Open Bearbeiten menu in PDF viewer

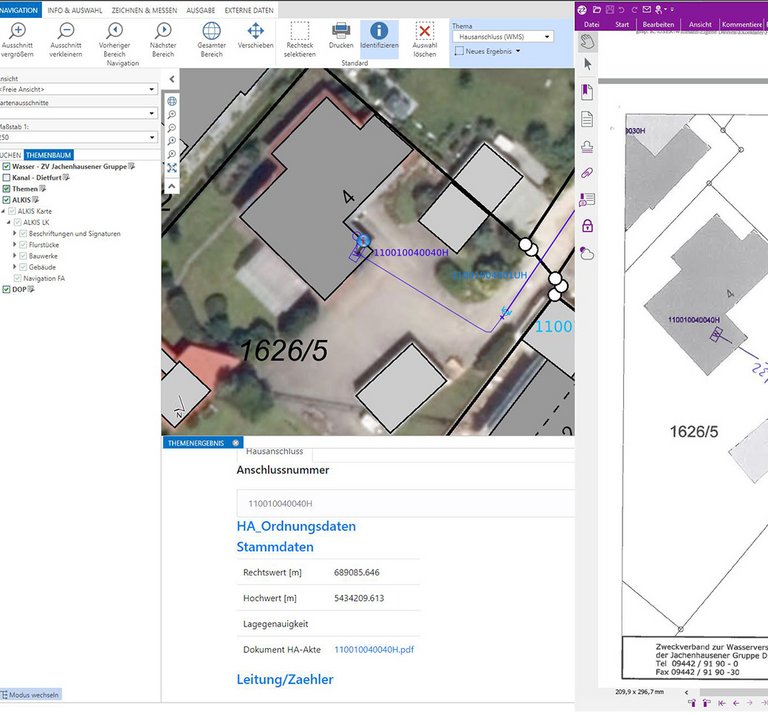click(x=658, y=24)
